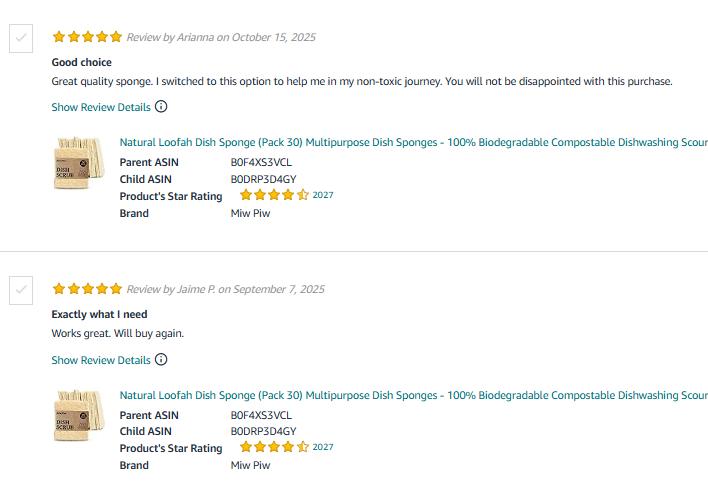Viewport: 708px width, 502px height.
Task: Select the checkbox for Jaime P.'s review
Action: 20,291
